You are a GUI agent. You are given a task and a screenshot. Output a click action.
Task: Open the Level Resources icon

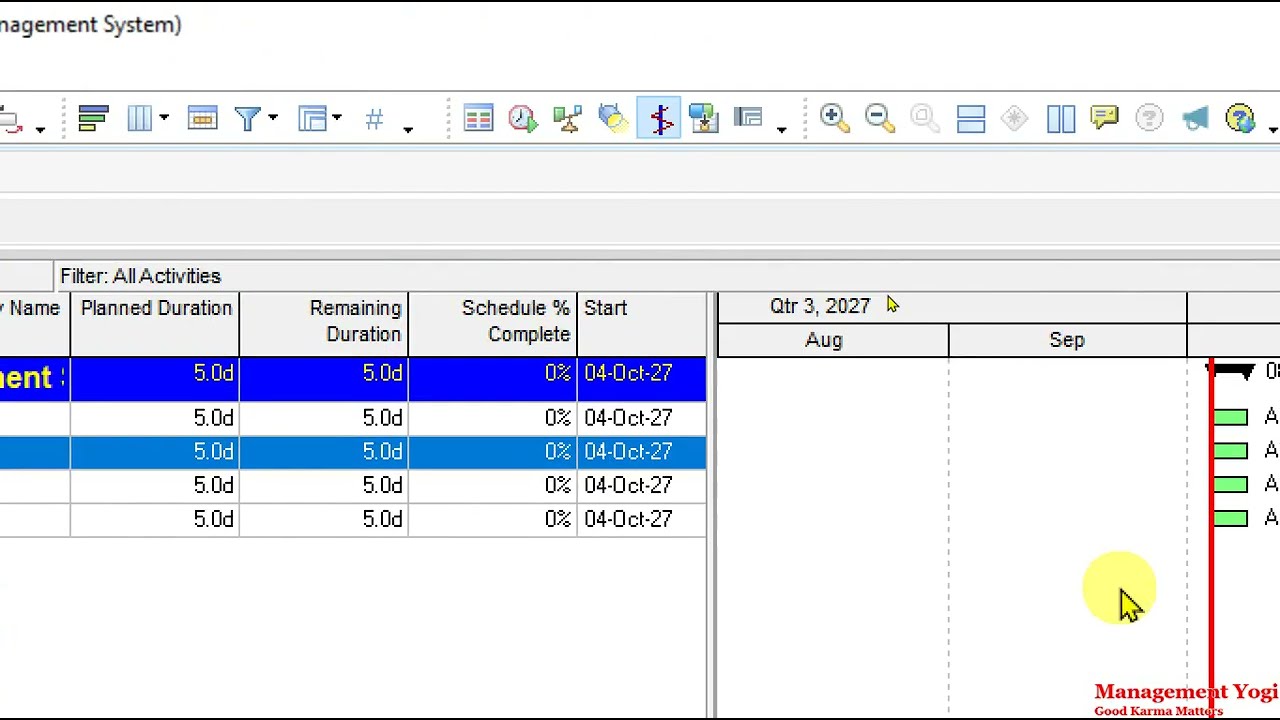(567, 119)
